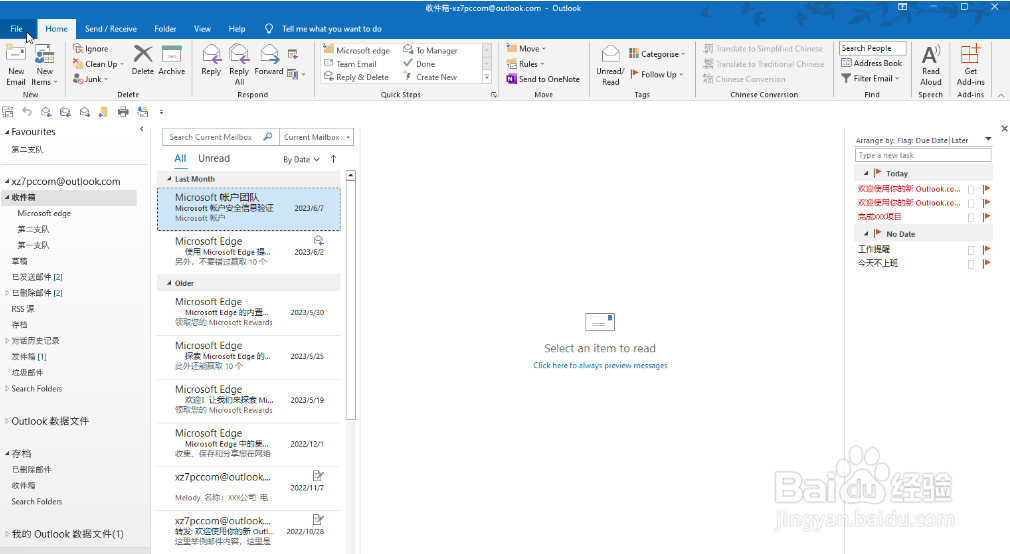This screenshot has width=1010, height=554.
Task: Run the Done quick step
Action: click(x=419, y=64)
